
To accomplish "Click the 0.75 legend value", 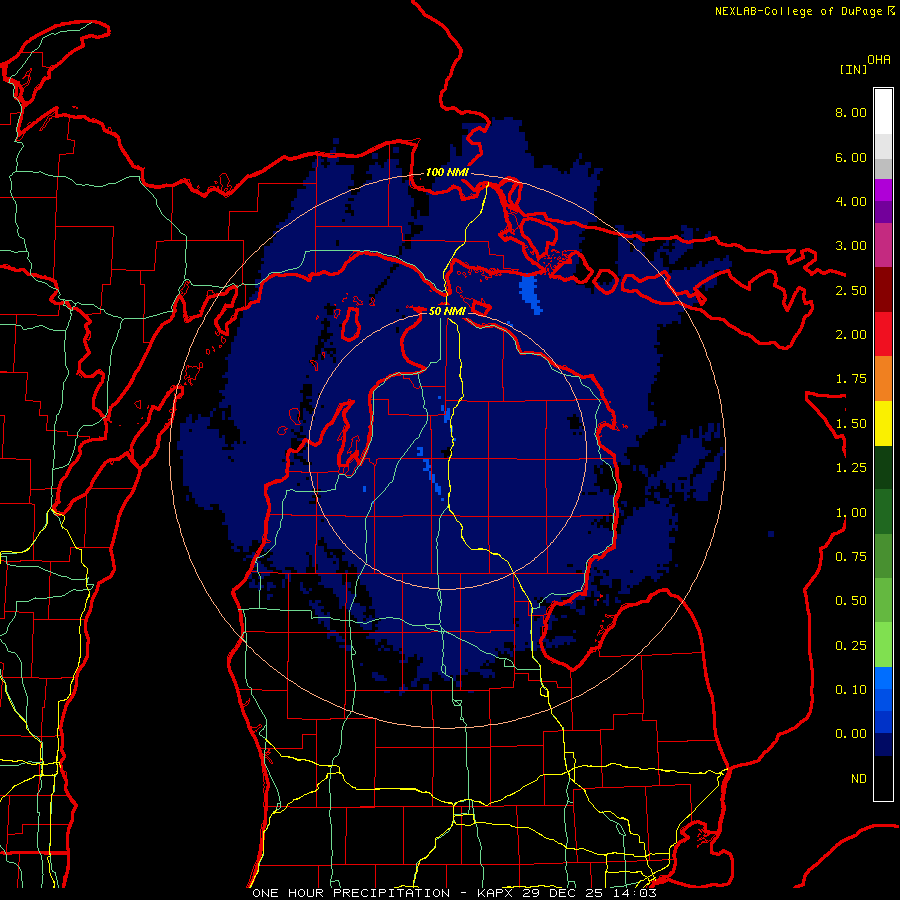I will (x=851, y=557).
